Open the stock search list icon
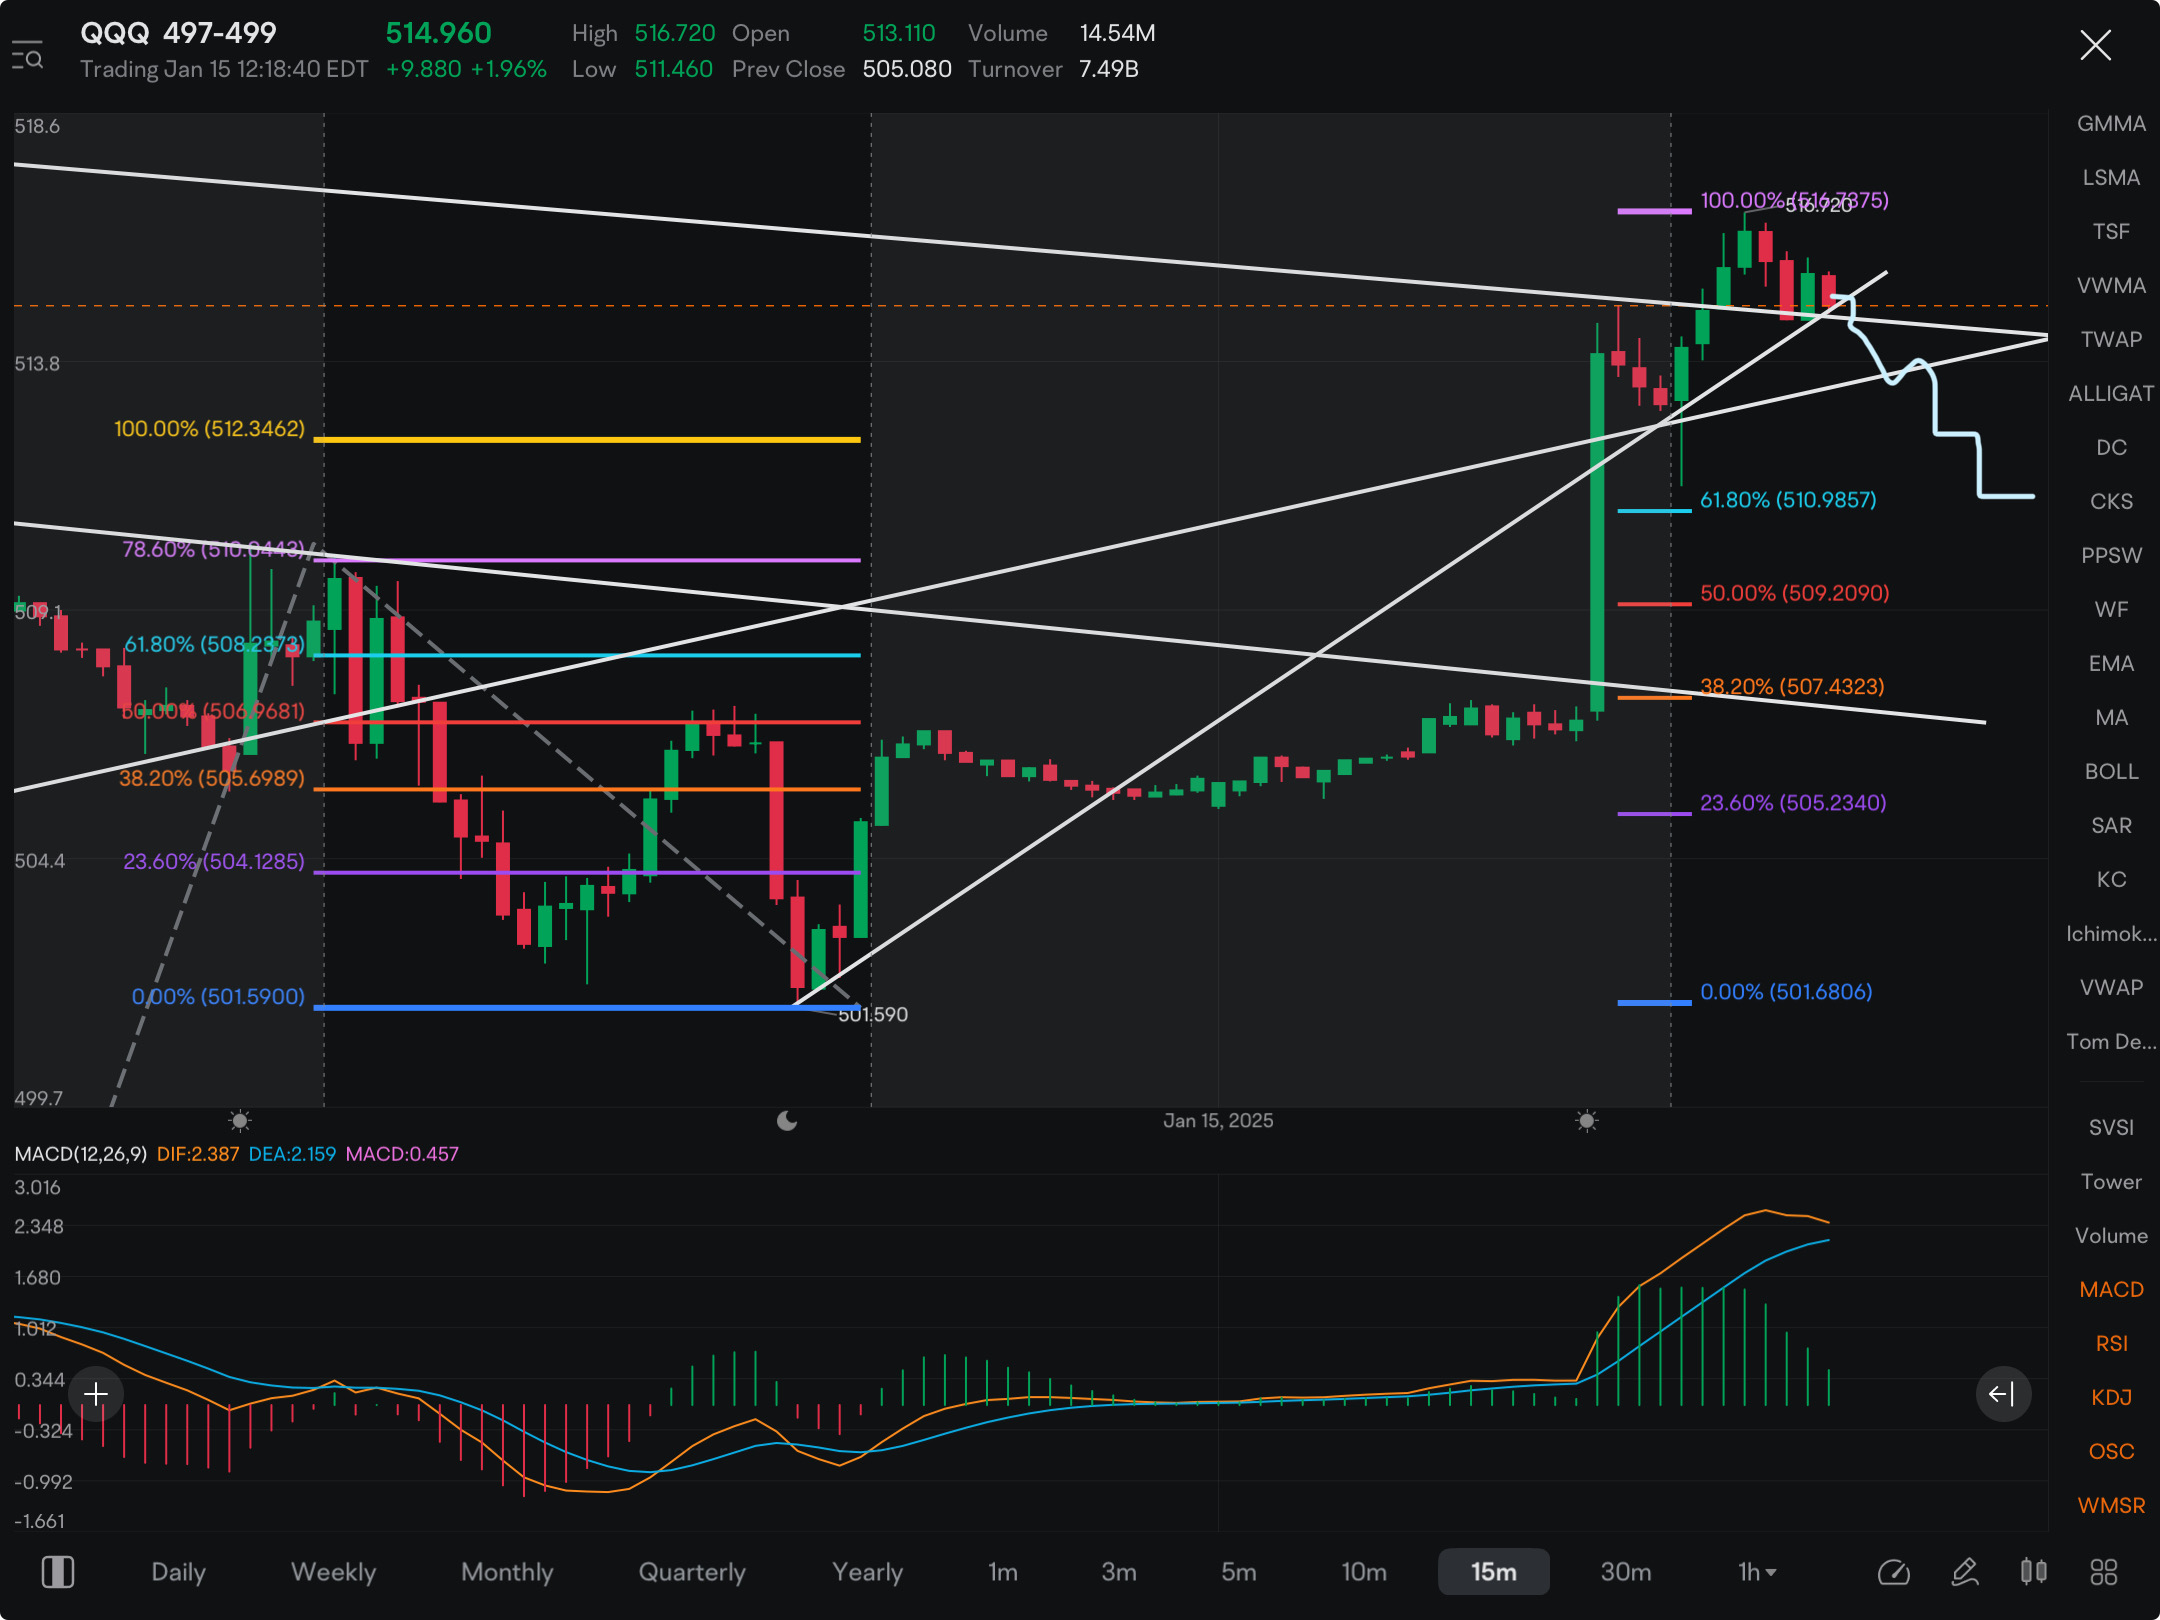 27,54
